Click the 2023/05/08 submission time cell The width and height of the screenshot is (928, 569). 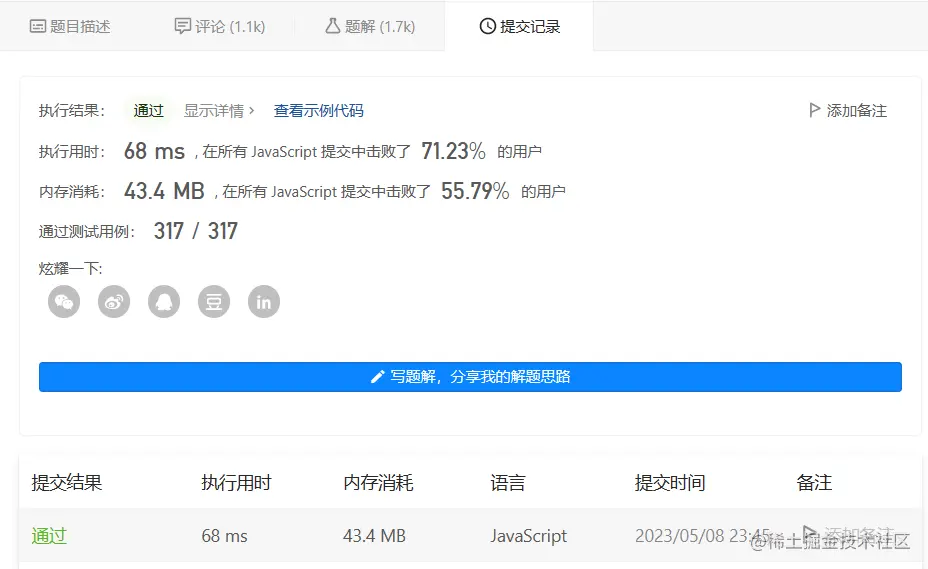click(x=703, y=536)
